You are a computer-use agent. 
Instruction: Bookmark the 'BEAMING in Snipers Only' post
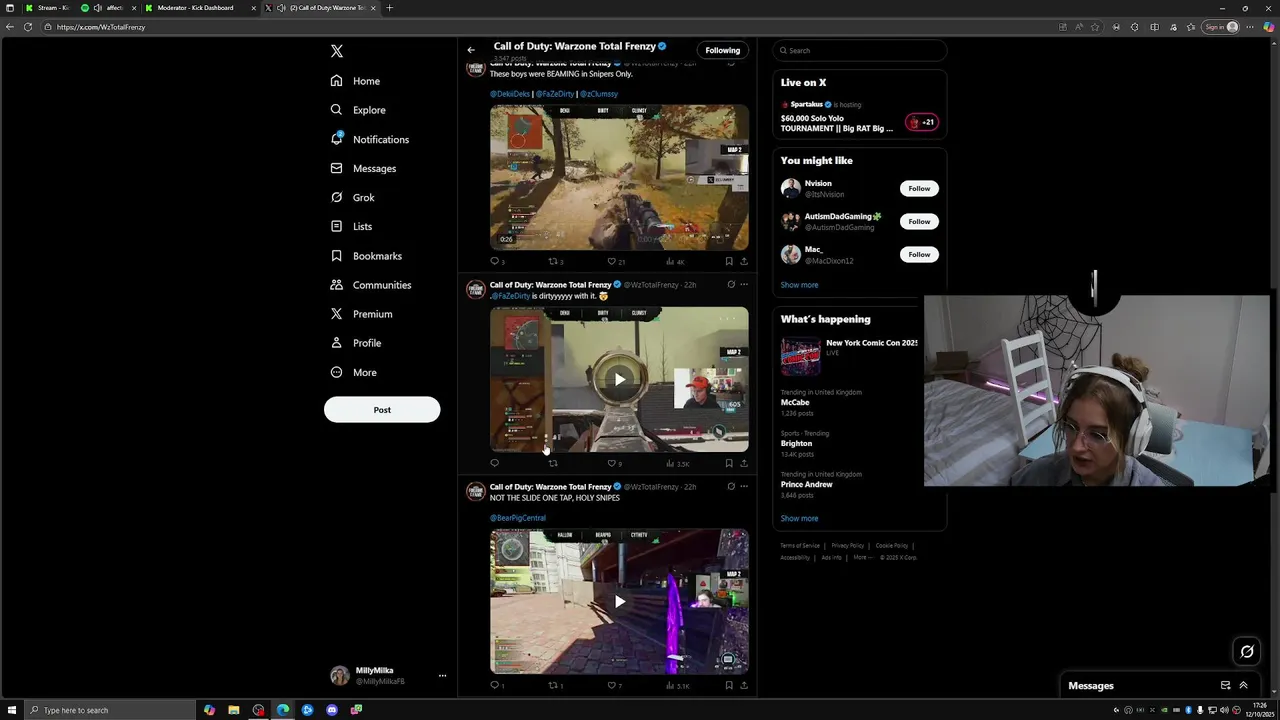pos(729,262)
